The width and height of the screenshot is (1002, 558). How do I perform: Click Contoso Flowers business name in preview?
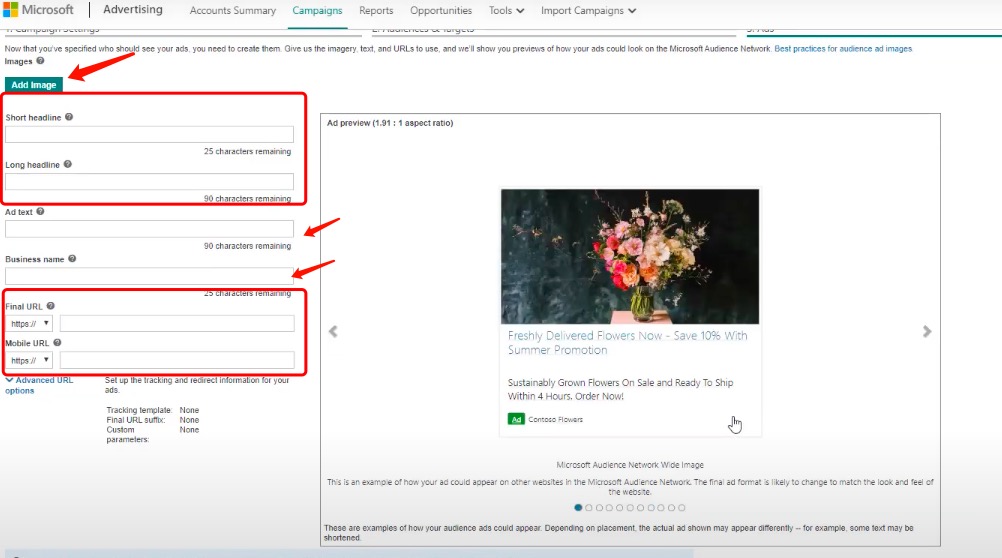pyautogui.click(x=555, y=419)
